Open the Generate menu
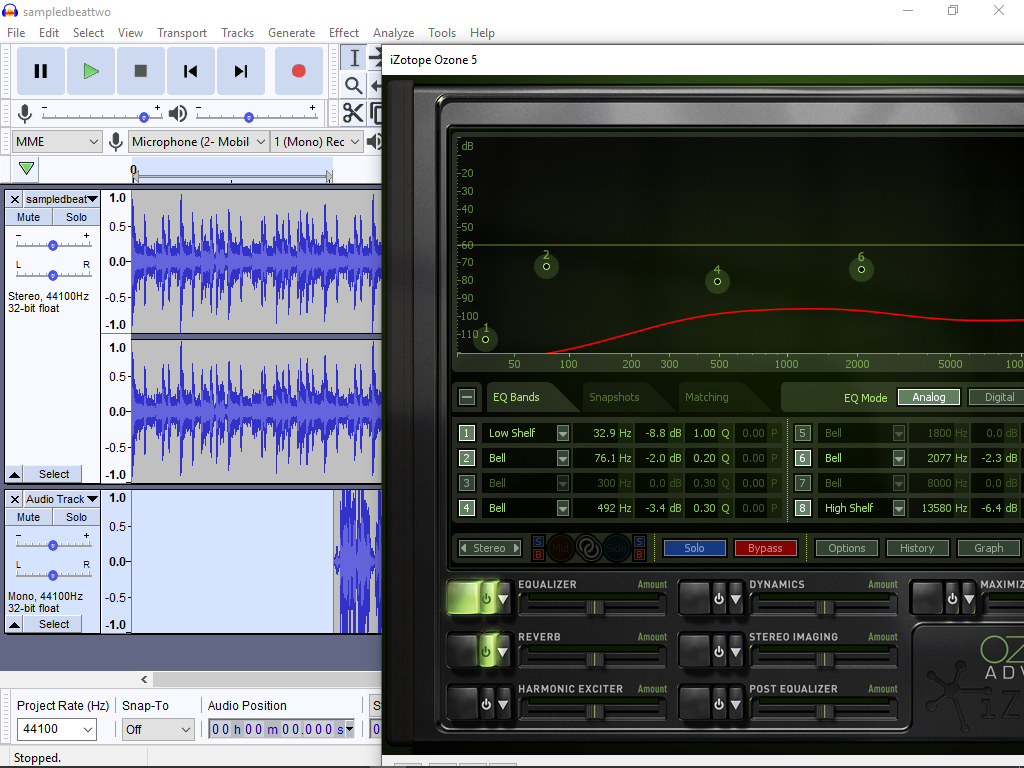This screenshot has width=1024, height=768. [291, 33]
